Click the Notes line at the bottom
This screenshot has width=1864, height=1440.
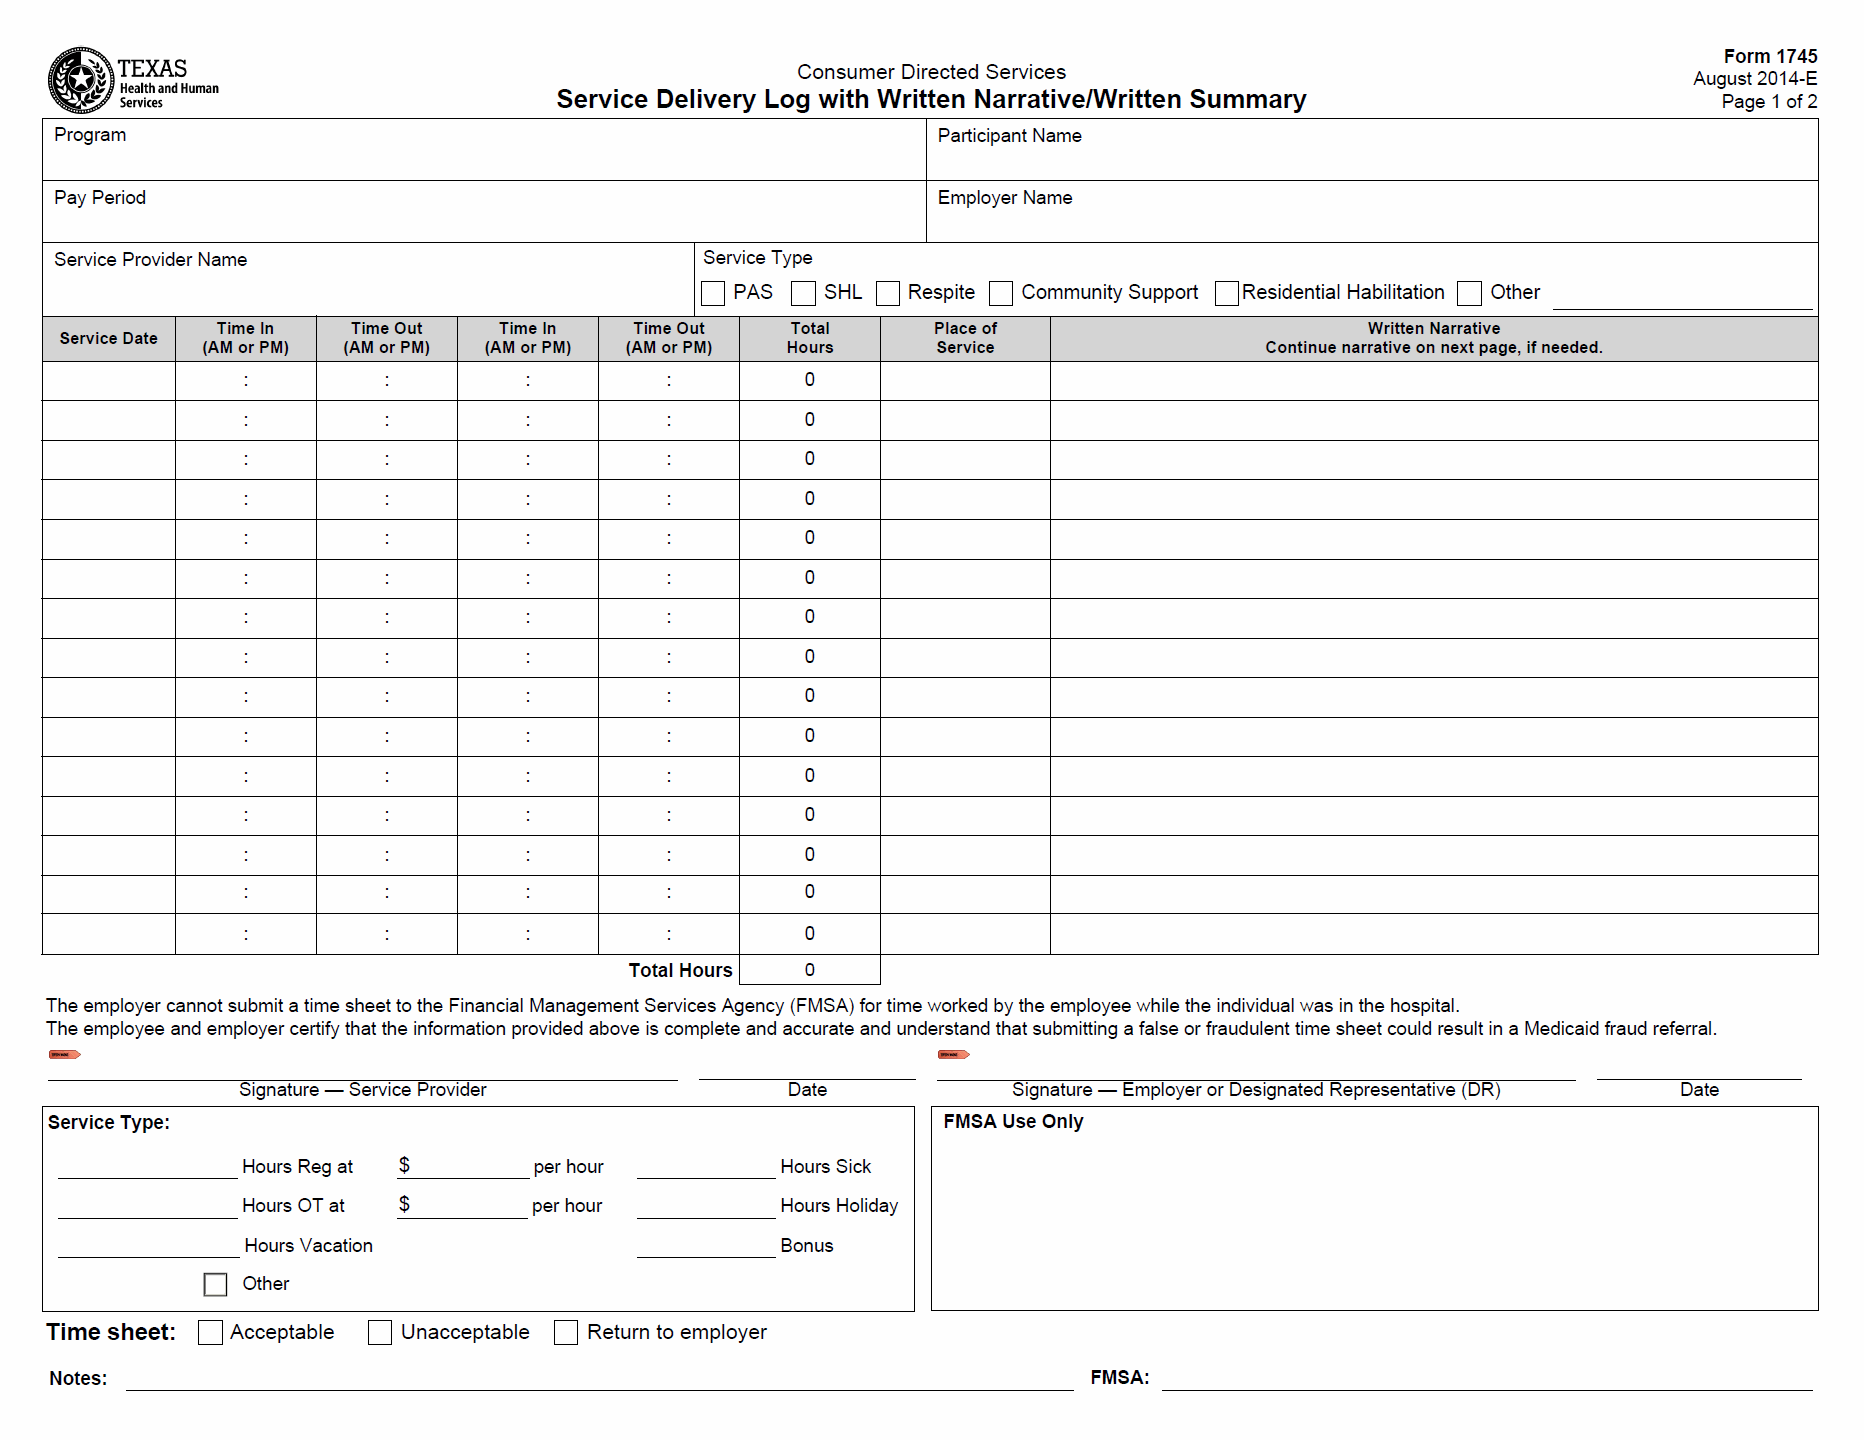pos(600,1379)
